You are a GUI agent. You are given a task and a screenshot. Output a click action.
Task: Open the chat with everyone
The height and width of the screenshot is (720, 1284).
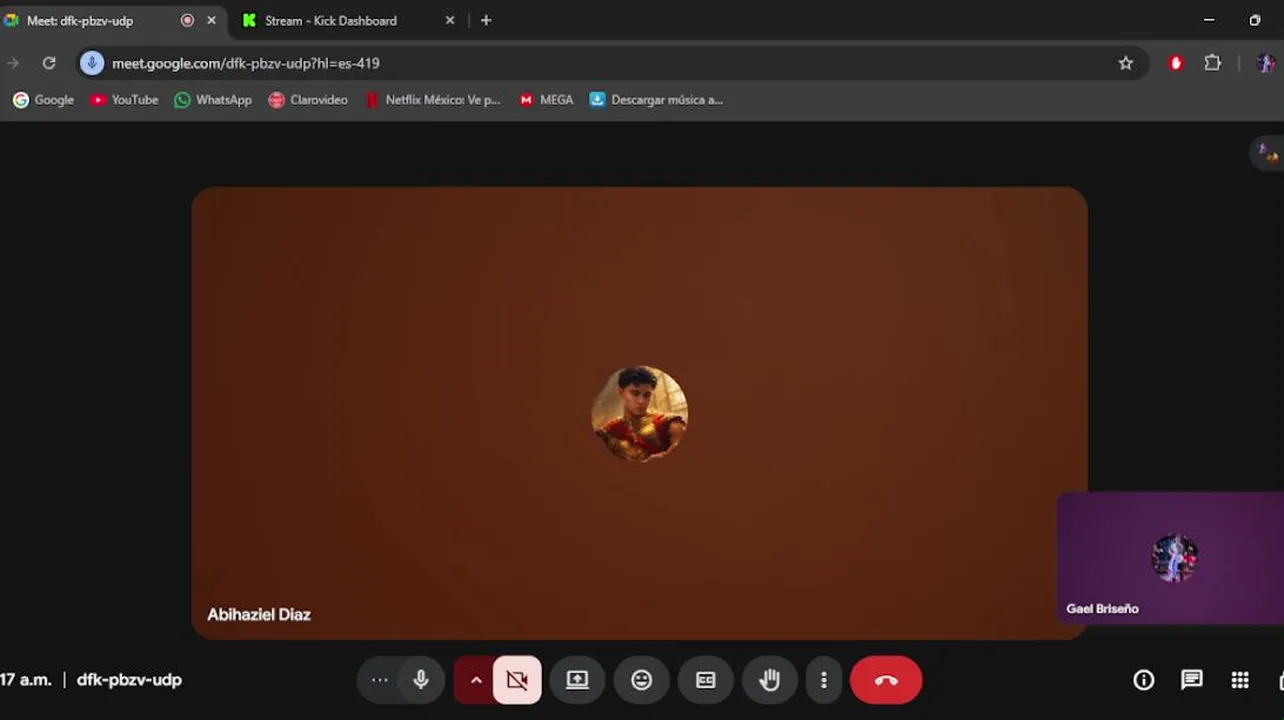pyautogui.click(x=1192, y=680)
